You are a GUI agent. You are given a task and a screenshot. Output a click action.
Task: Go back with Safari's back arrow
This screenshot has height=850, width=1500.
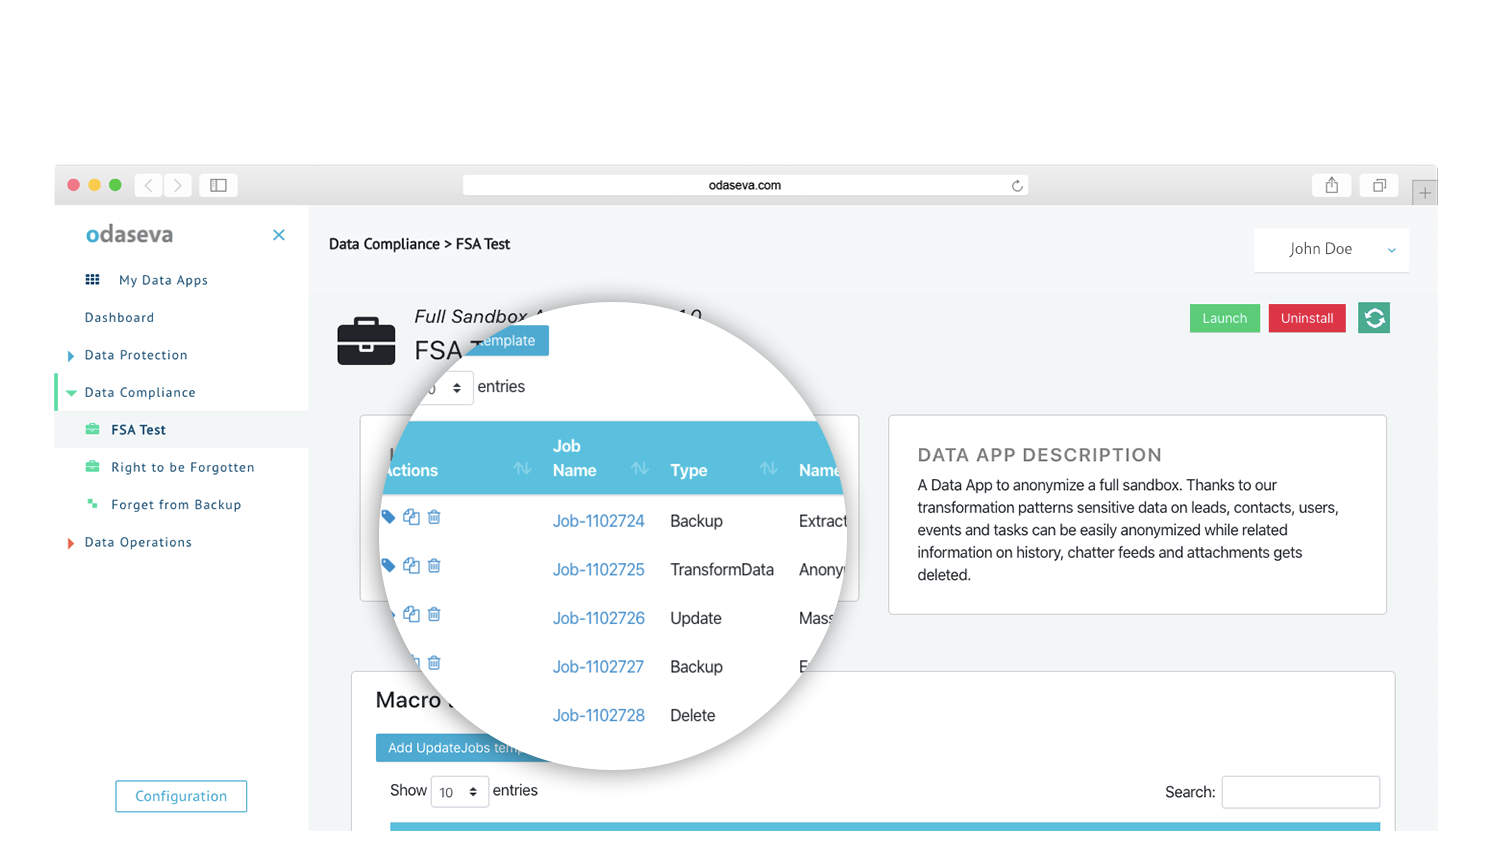[x=148, y=185]
